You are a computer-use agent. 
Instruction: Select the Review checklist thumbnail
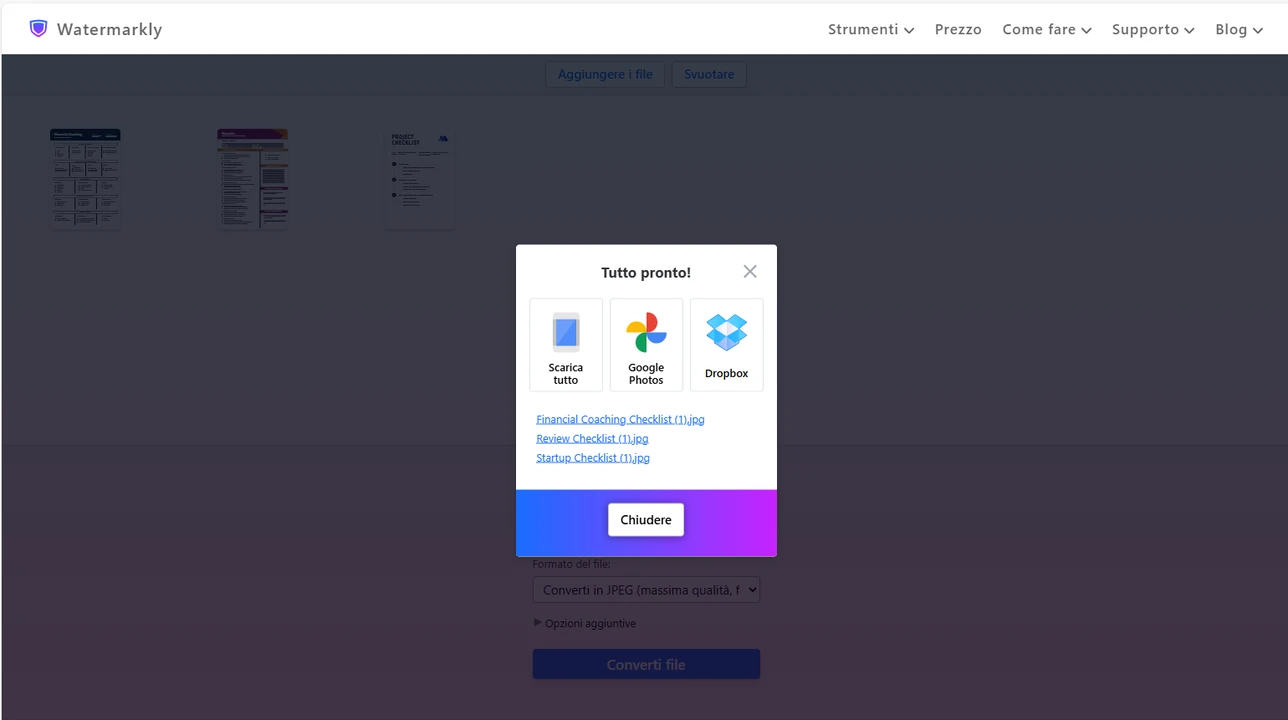click(x=253, y=178)
